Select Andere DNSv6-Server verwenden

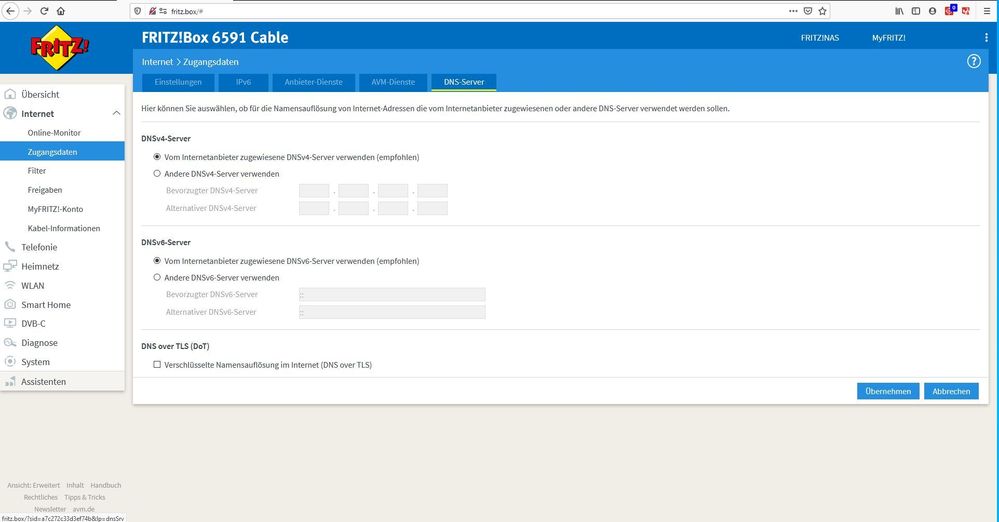[x=157, y=277]
